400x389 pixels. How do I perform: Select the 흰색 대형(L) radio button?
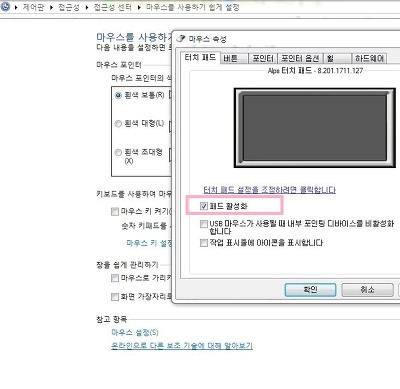[118, 124]
